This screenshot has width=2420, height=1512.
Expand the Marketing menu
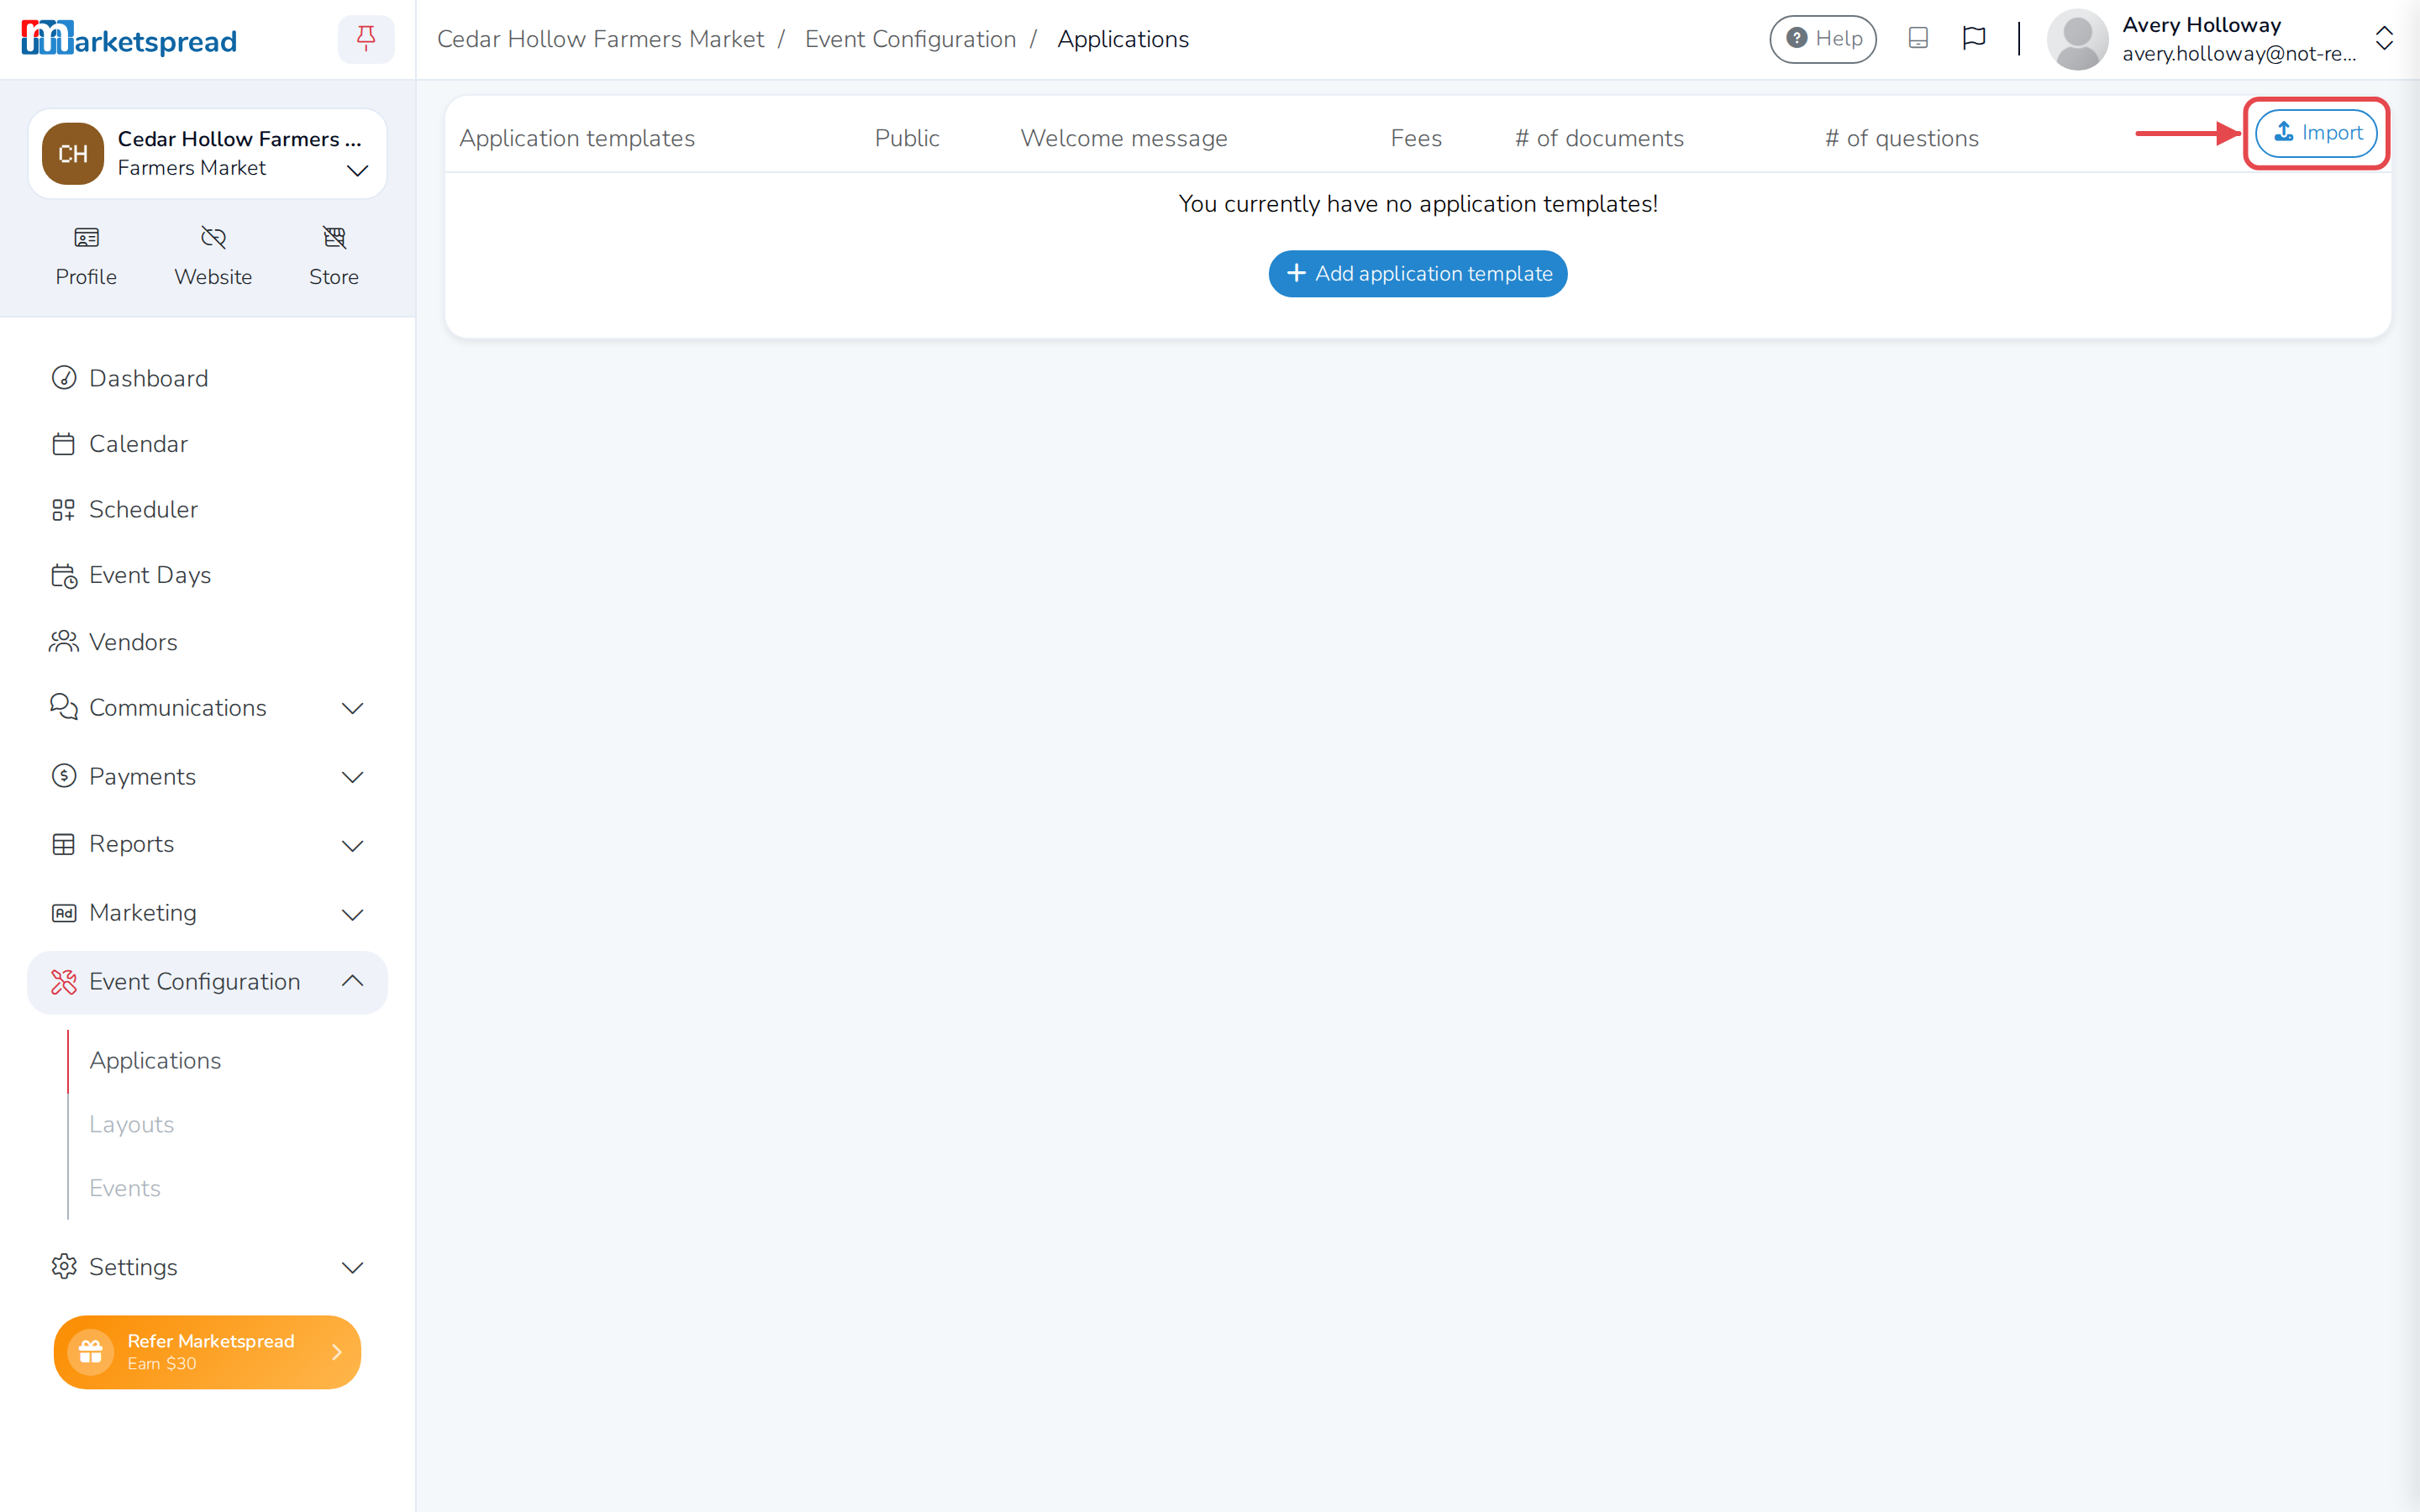pyautogui.click(x=207, y=913)
